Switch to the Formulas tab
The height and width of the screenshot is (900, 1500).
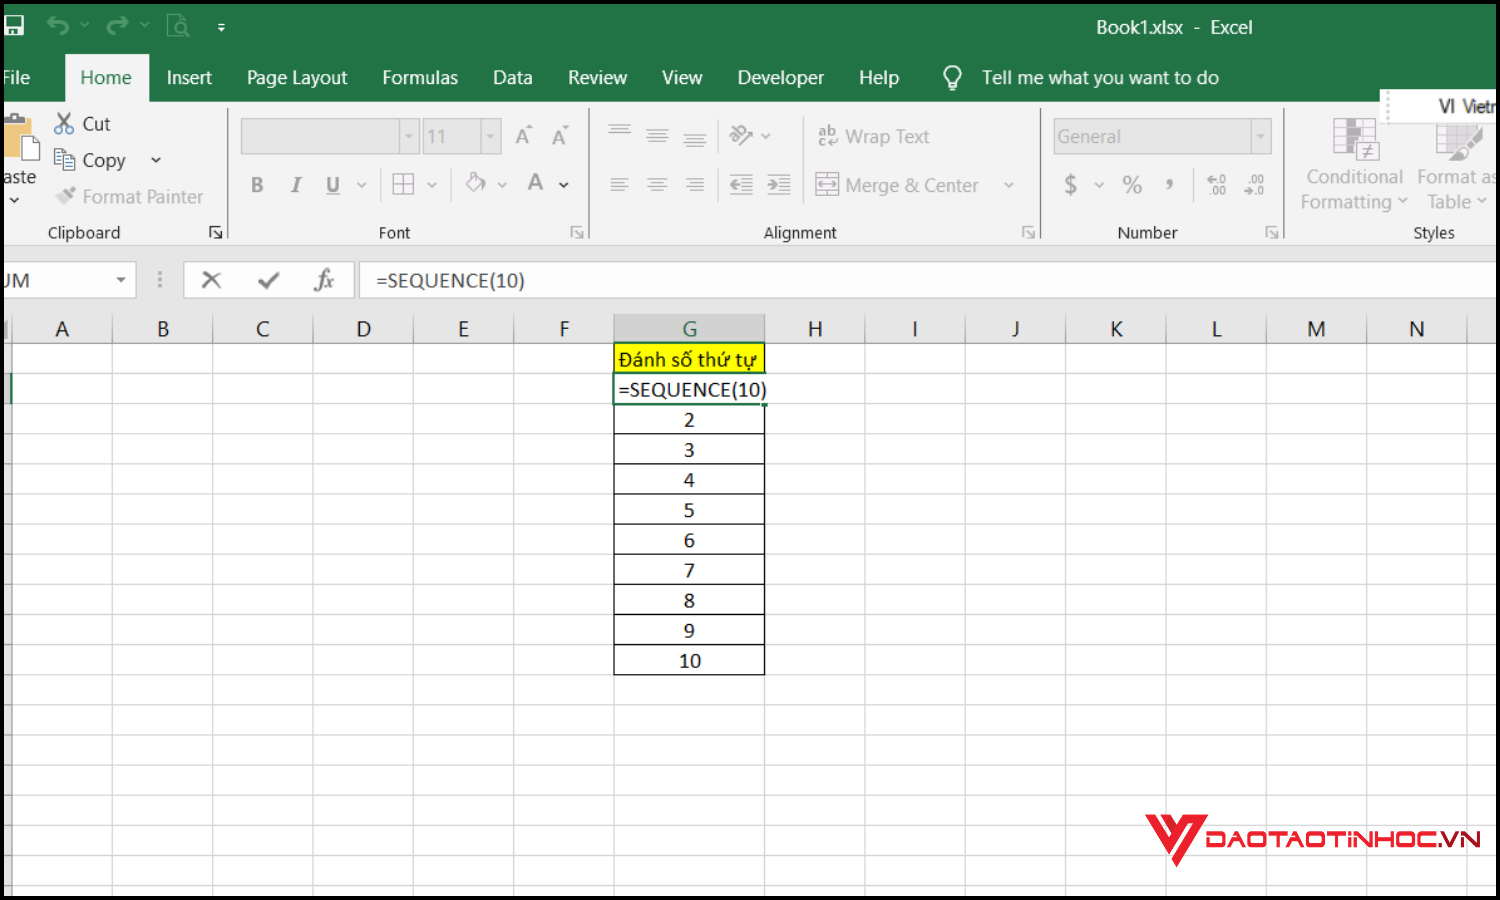420,78
